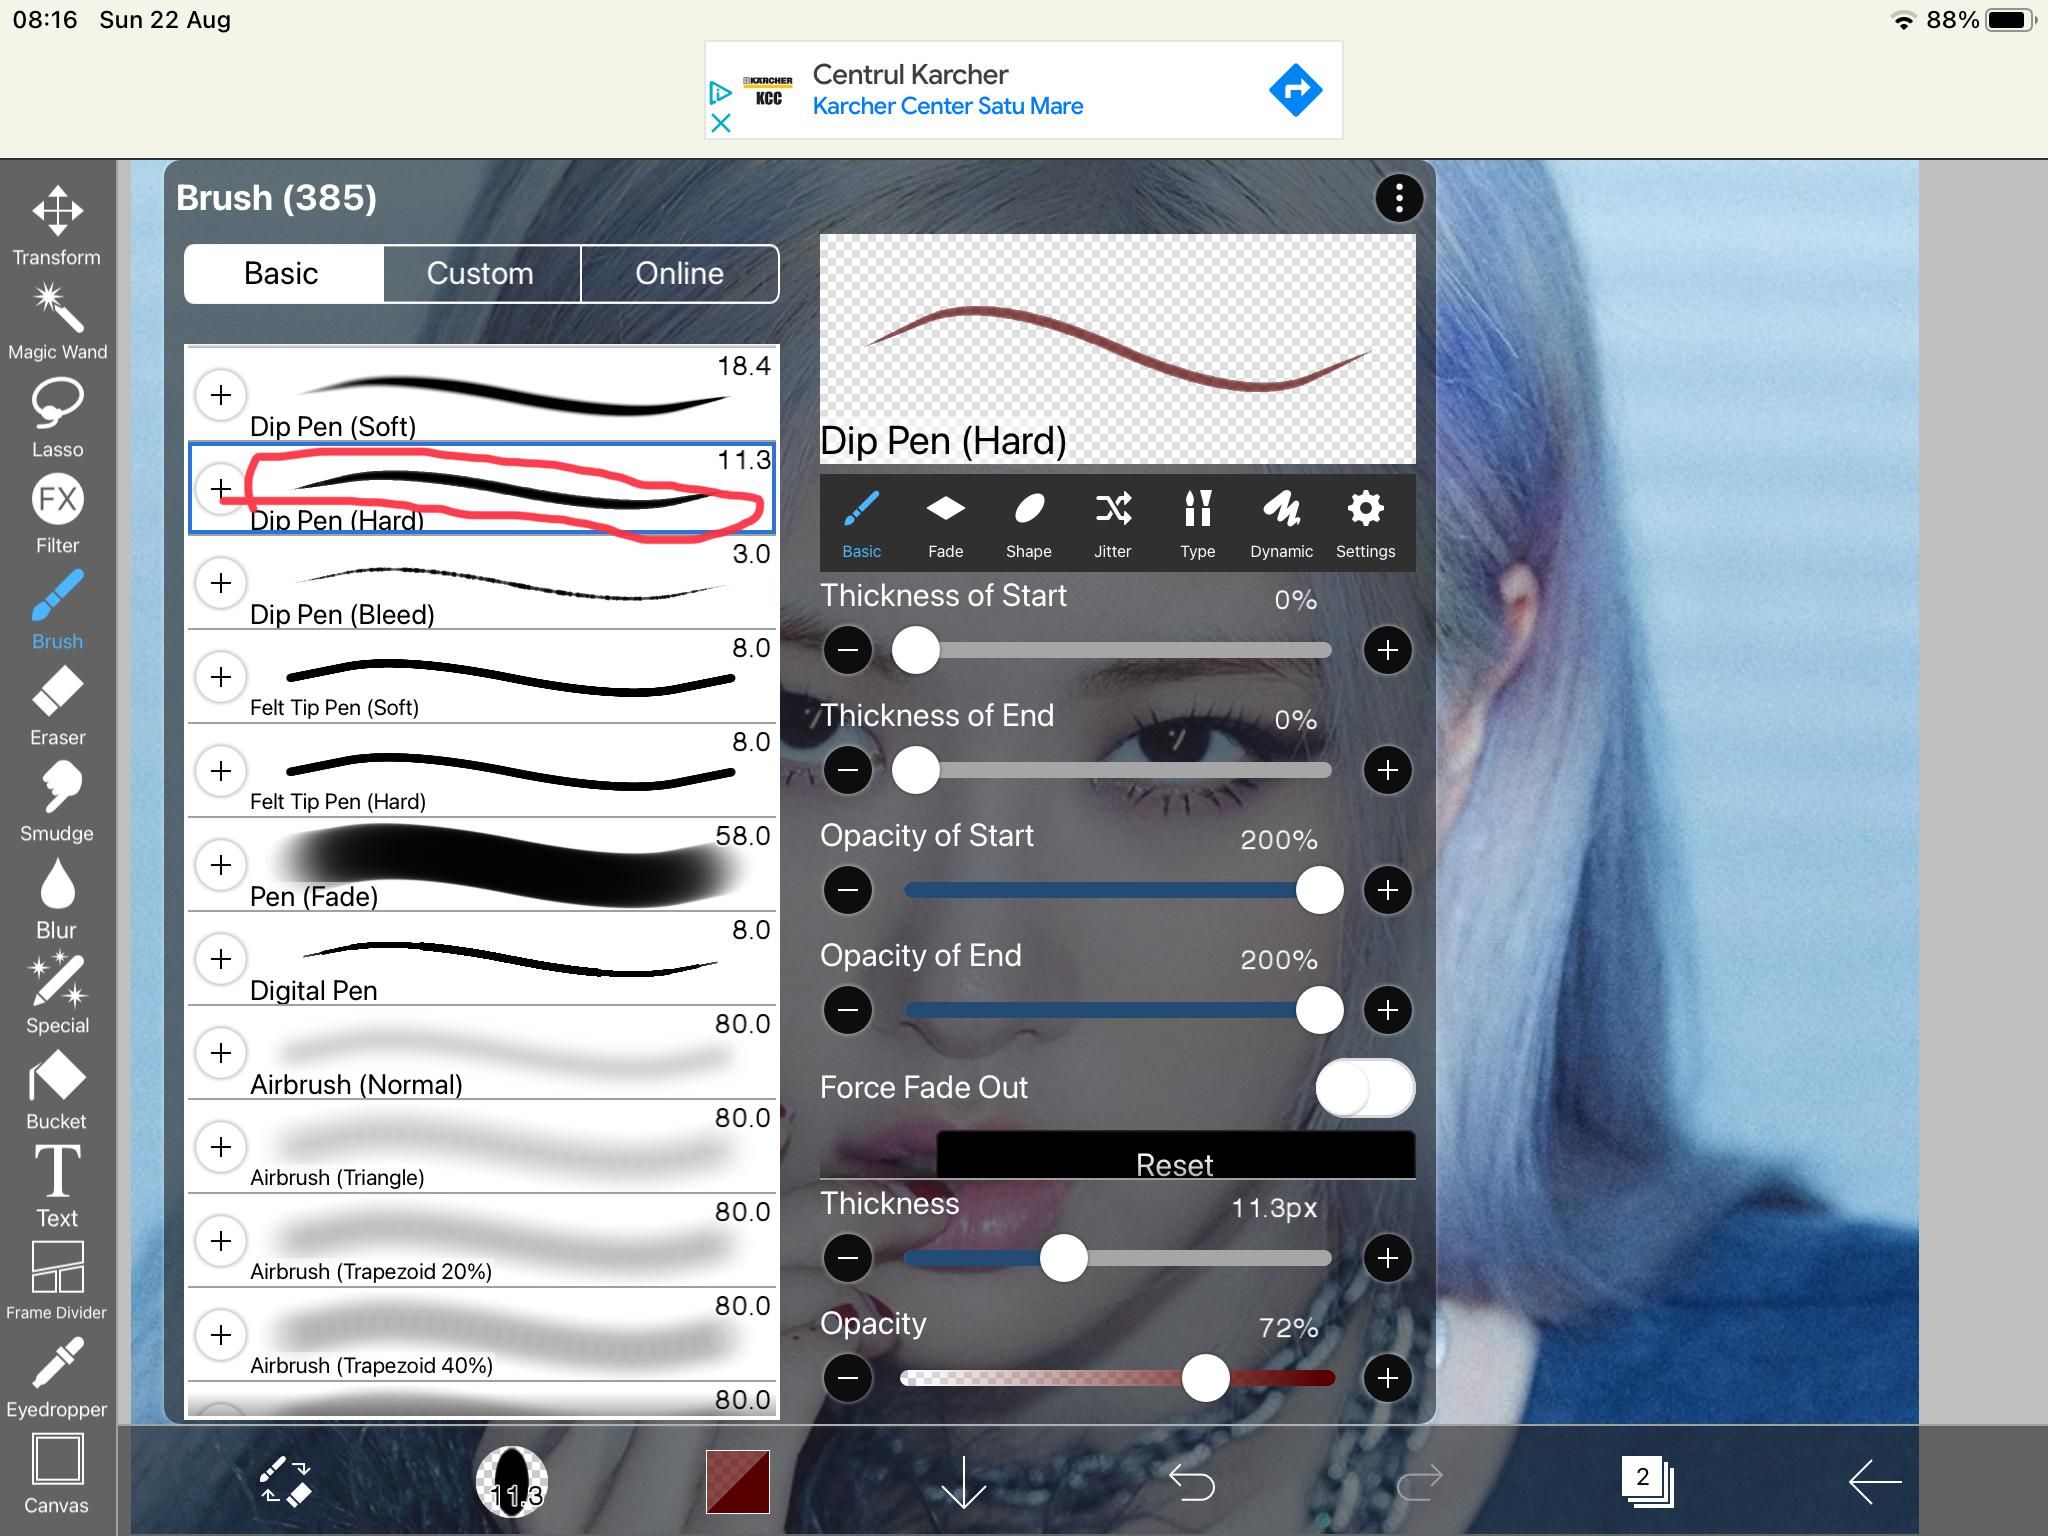Switch to the Custom brush tab

point(480,273)
